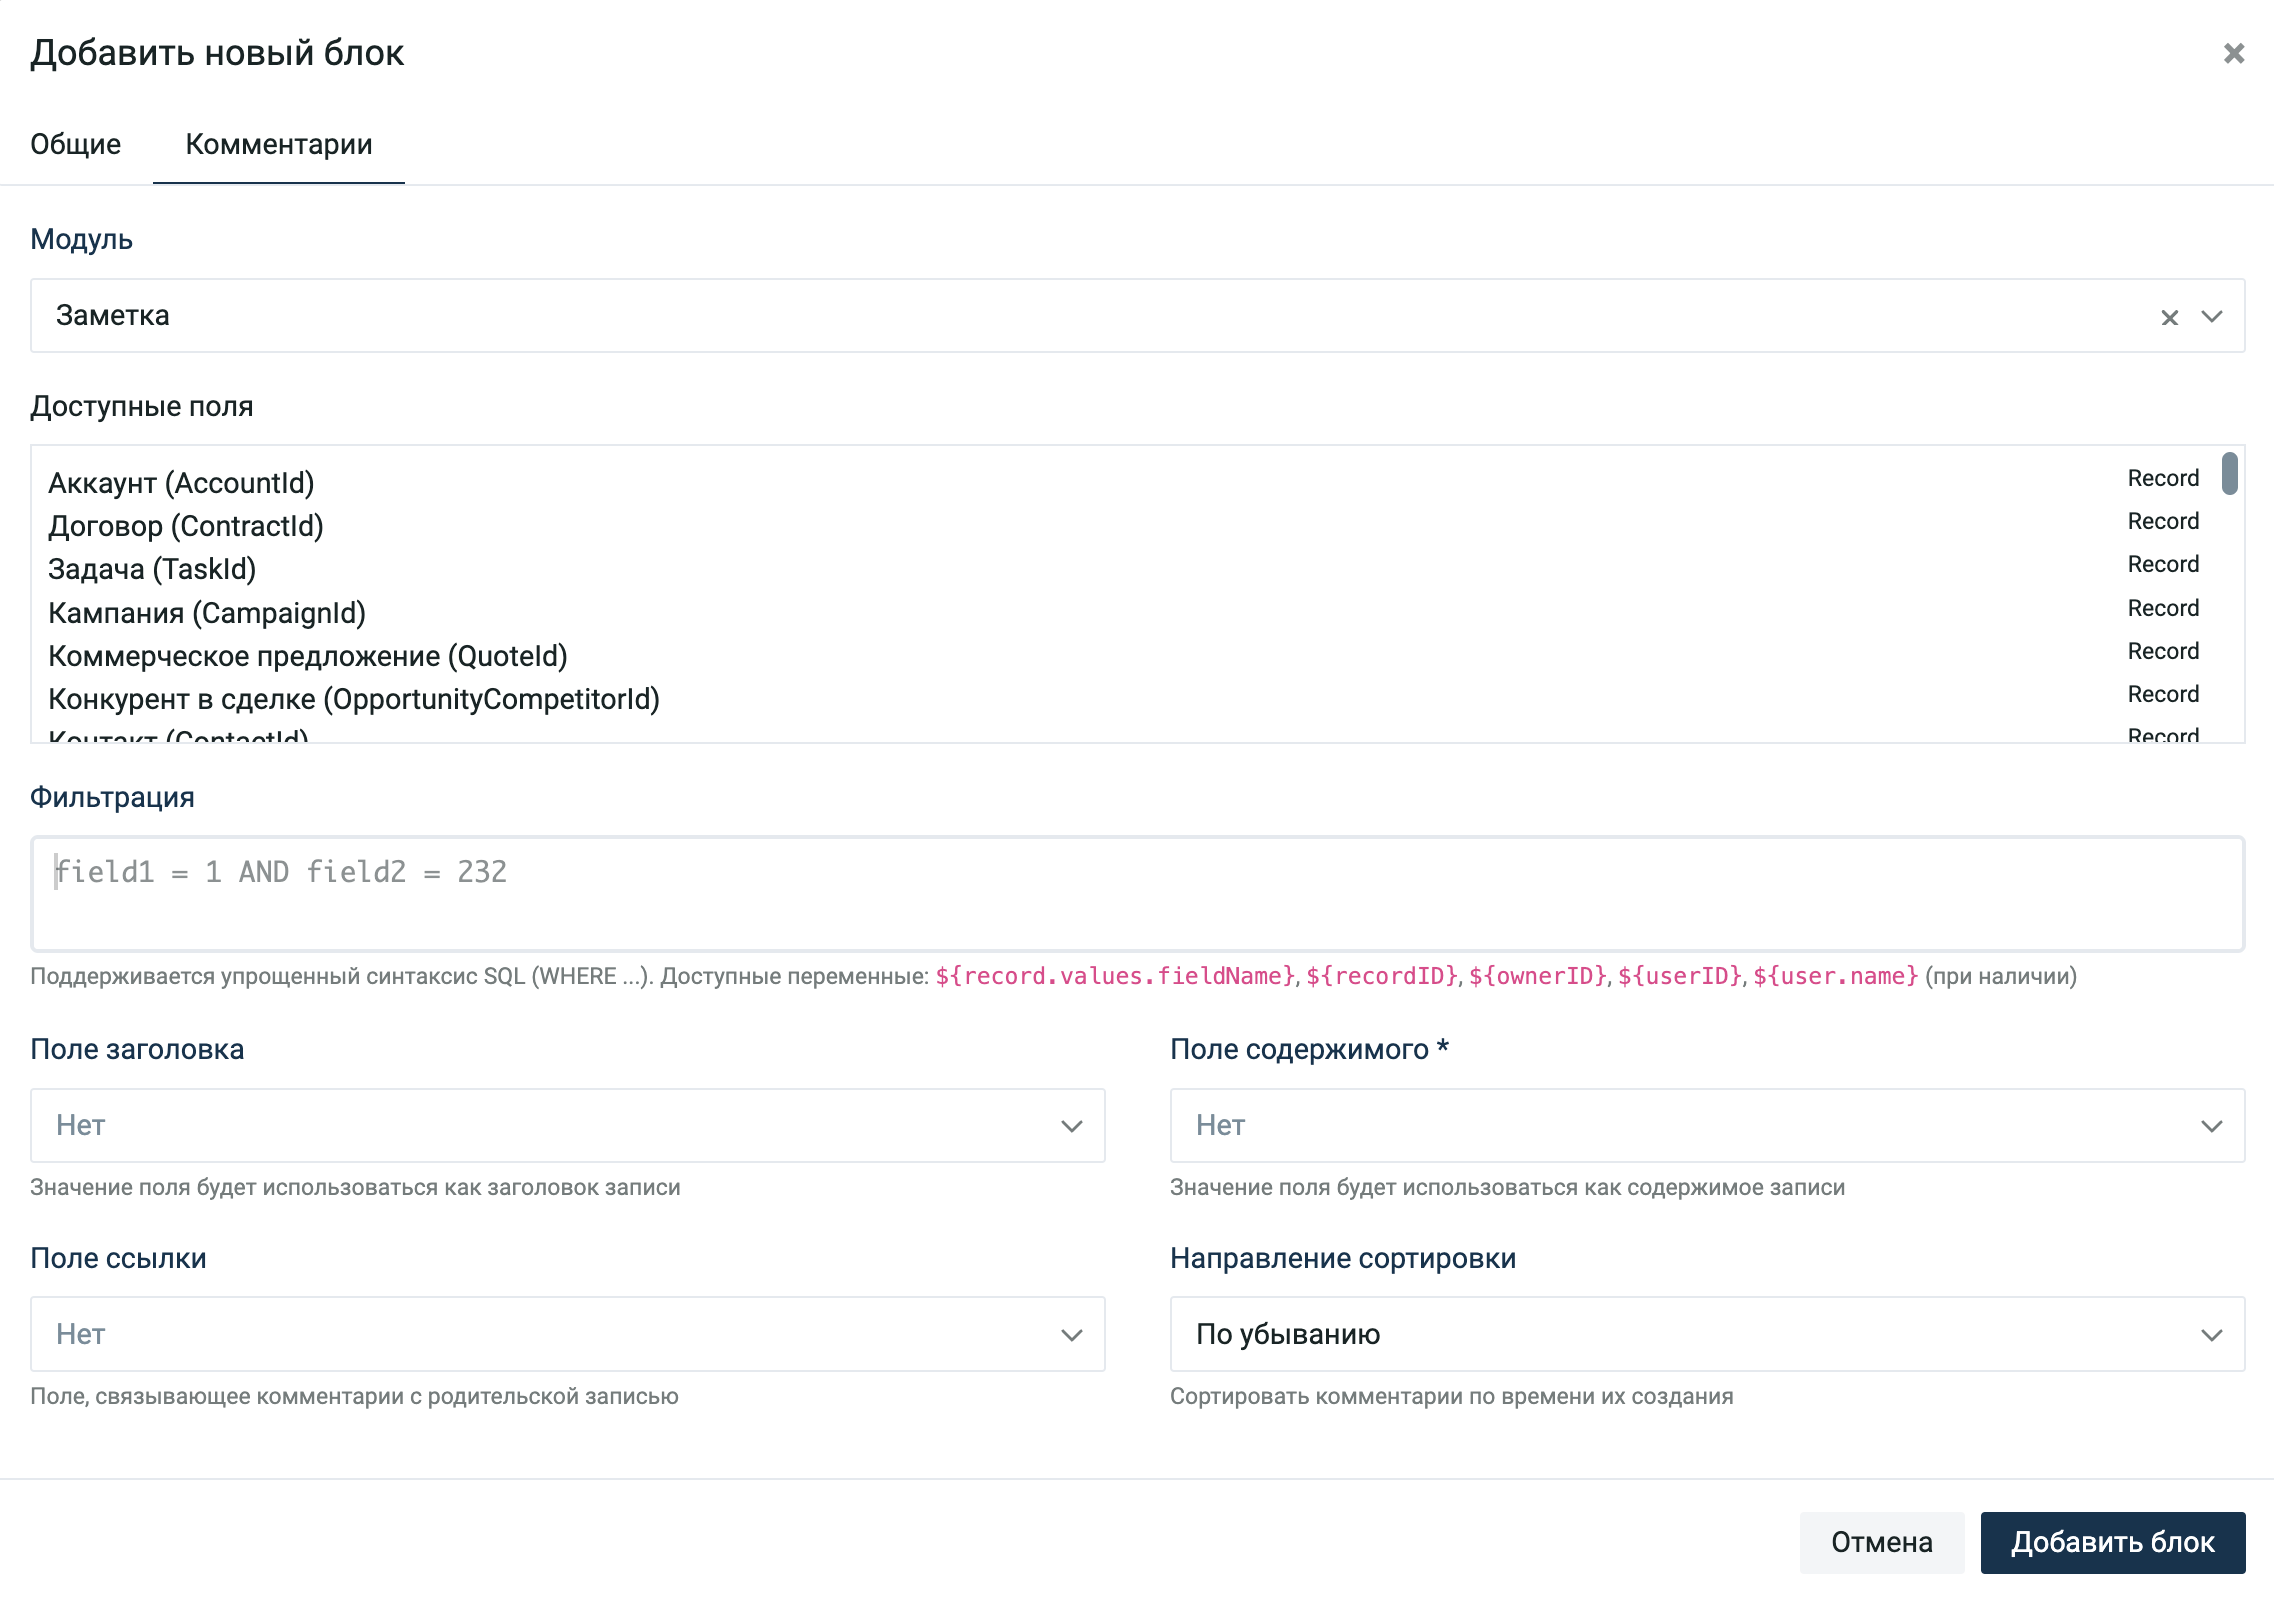Click the available fields list scrollbar
Image resolution: width=2274 pixels, height=1605 pixels.
pos(2229,474)
